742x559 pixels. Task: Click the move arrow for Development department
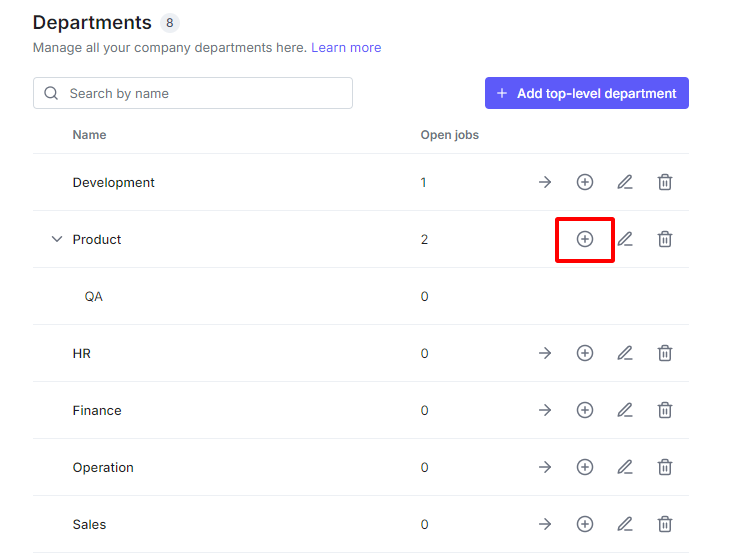tap(545, 182)
